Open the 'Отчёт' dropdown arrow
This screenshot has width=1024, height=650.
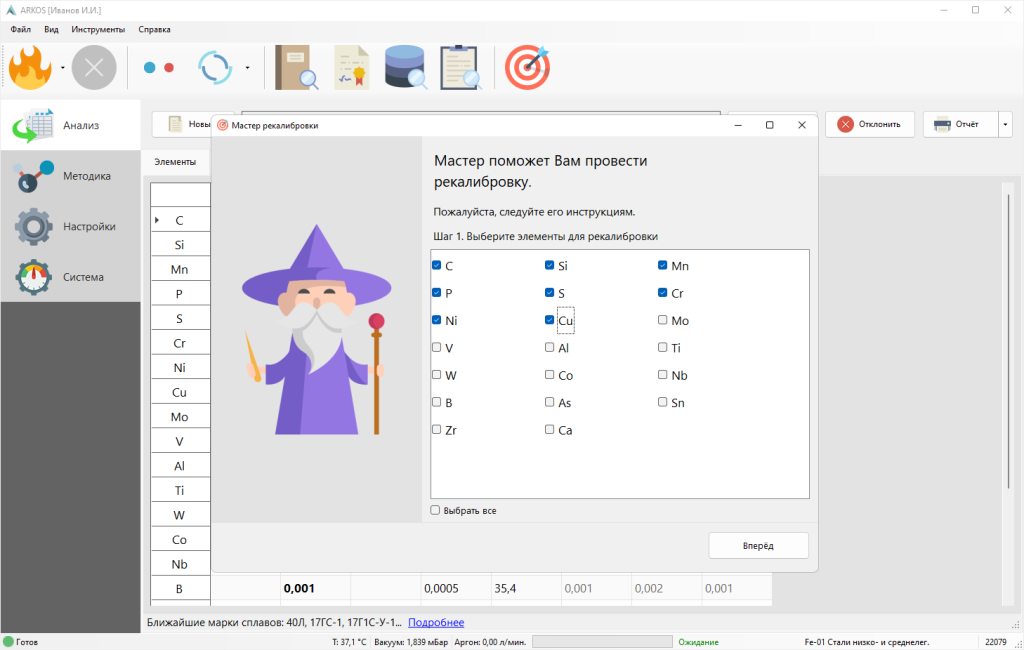1004,125
